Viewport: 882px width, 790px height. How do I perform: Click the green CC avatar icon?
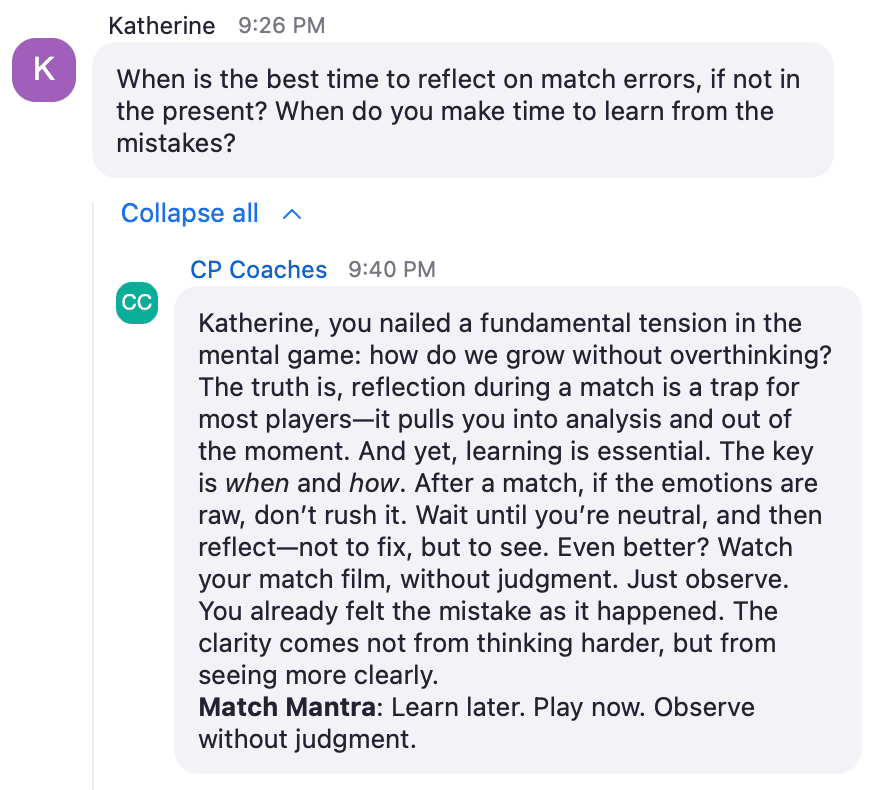pyautogui.click(x=137, y=303)
